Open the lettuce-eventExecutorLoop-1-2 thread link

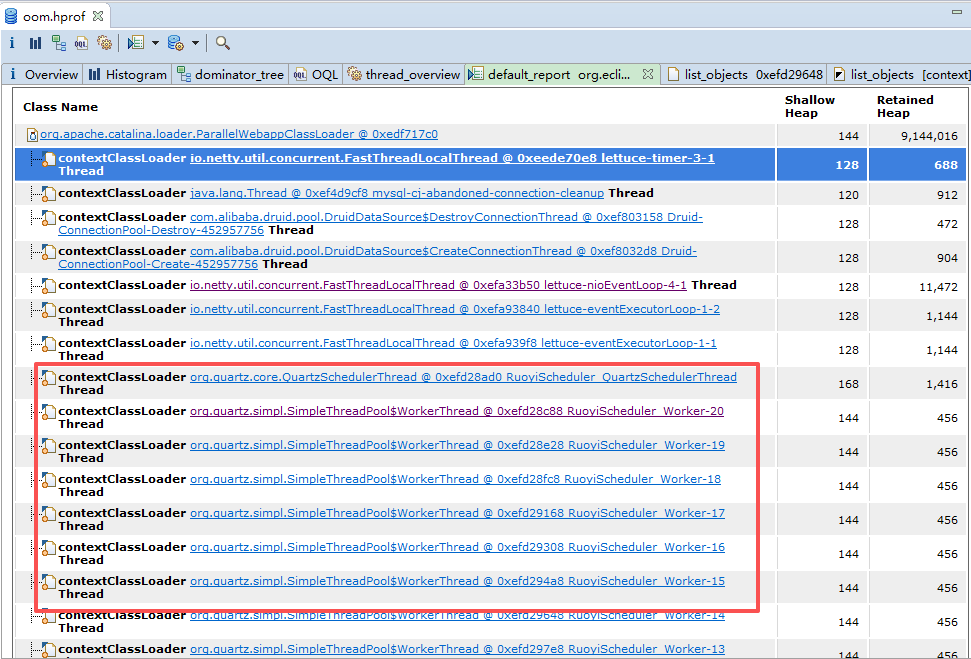455,308
